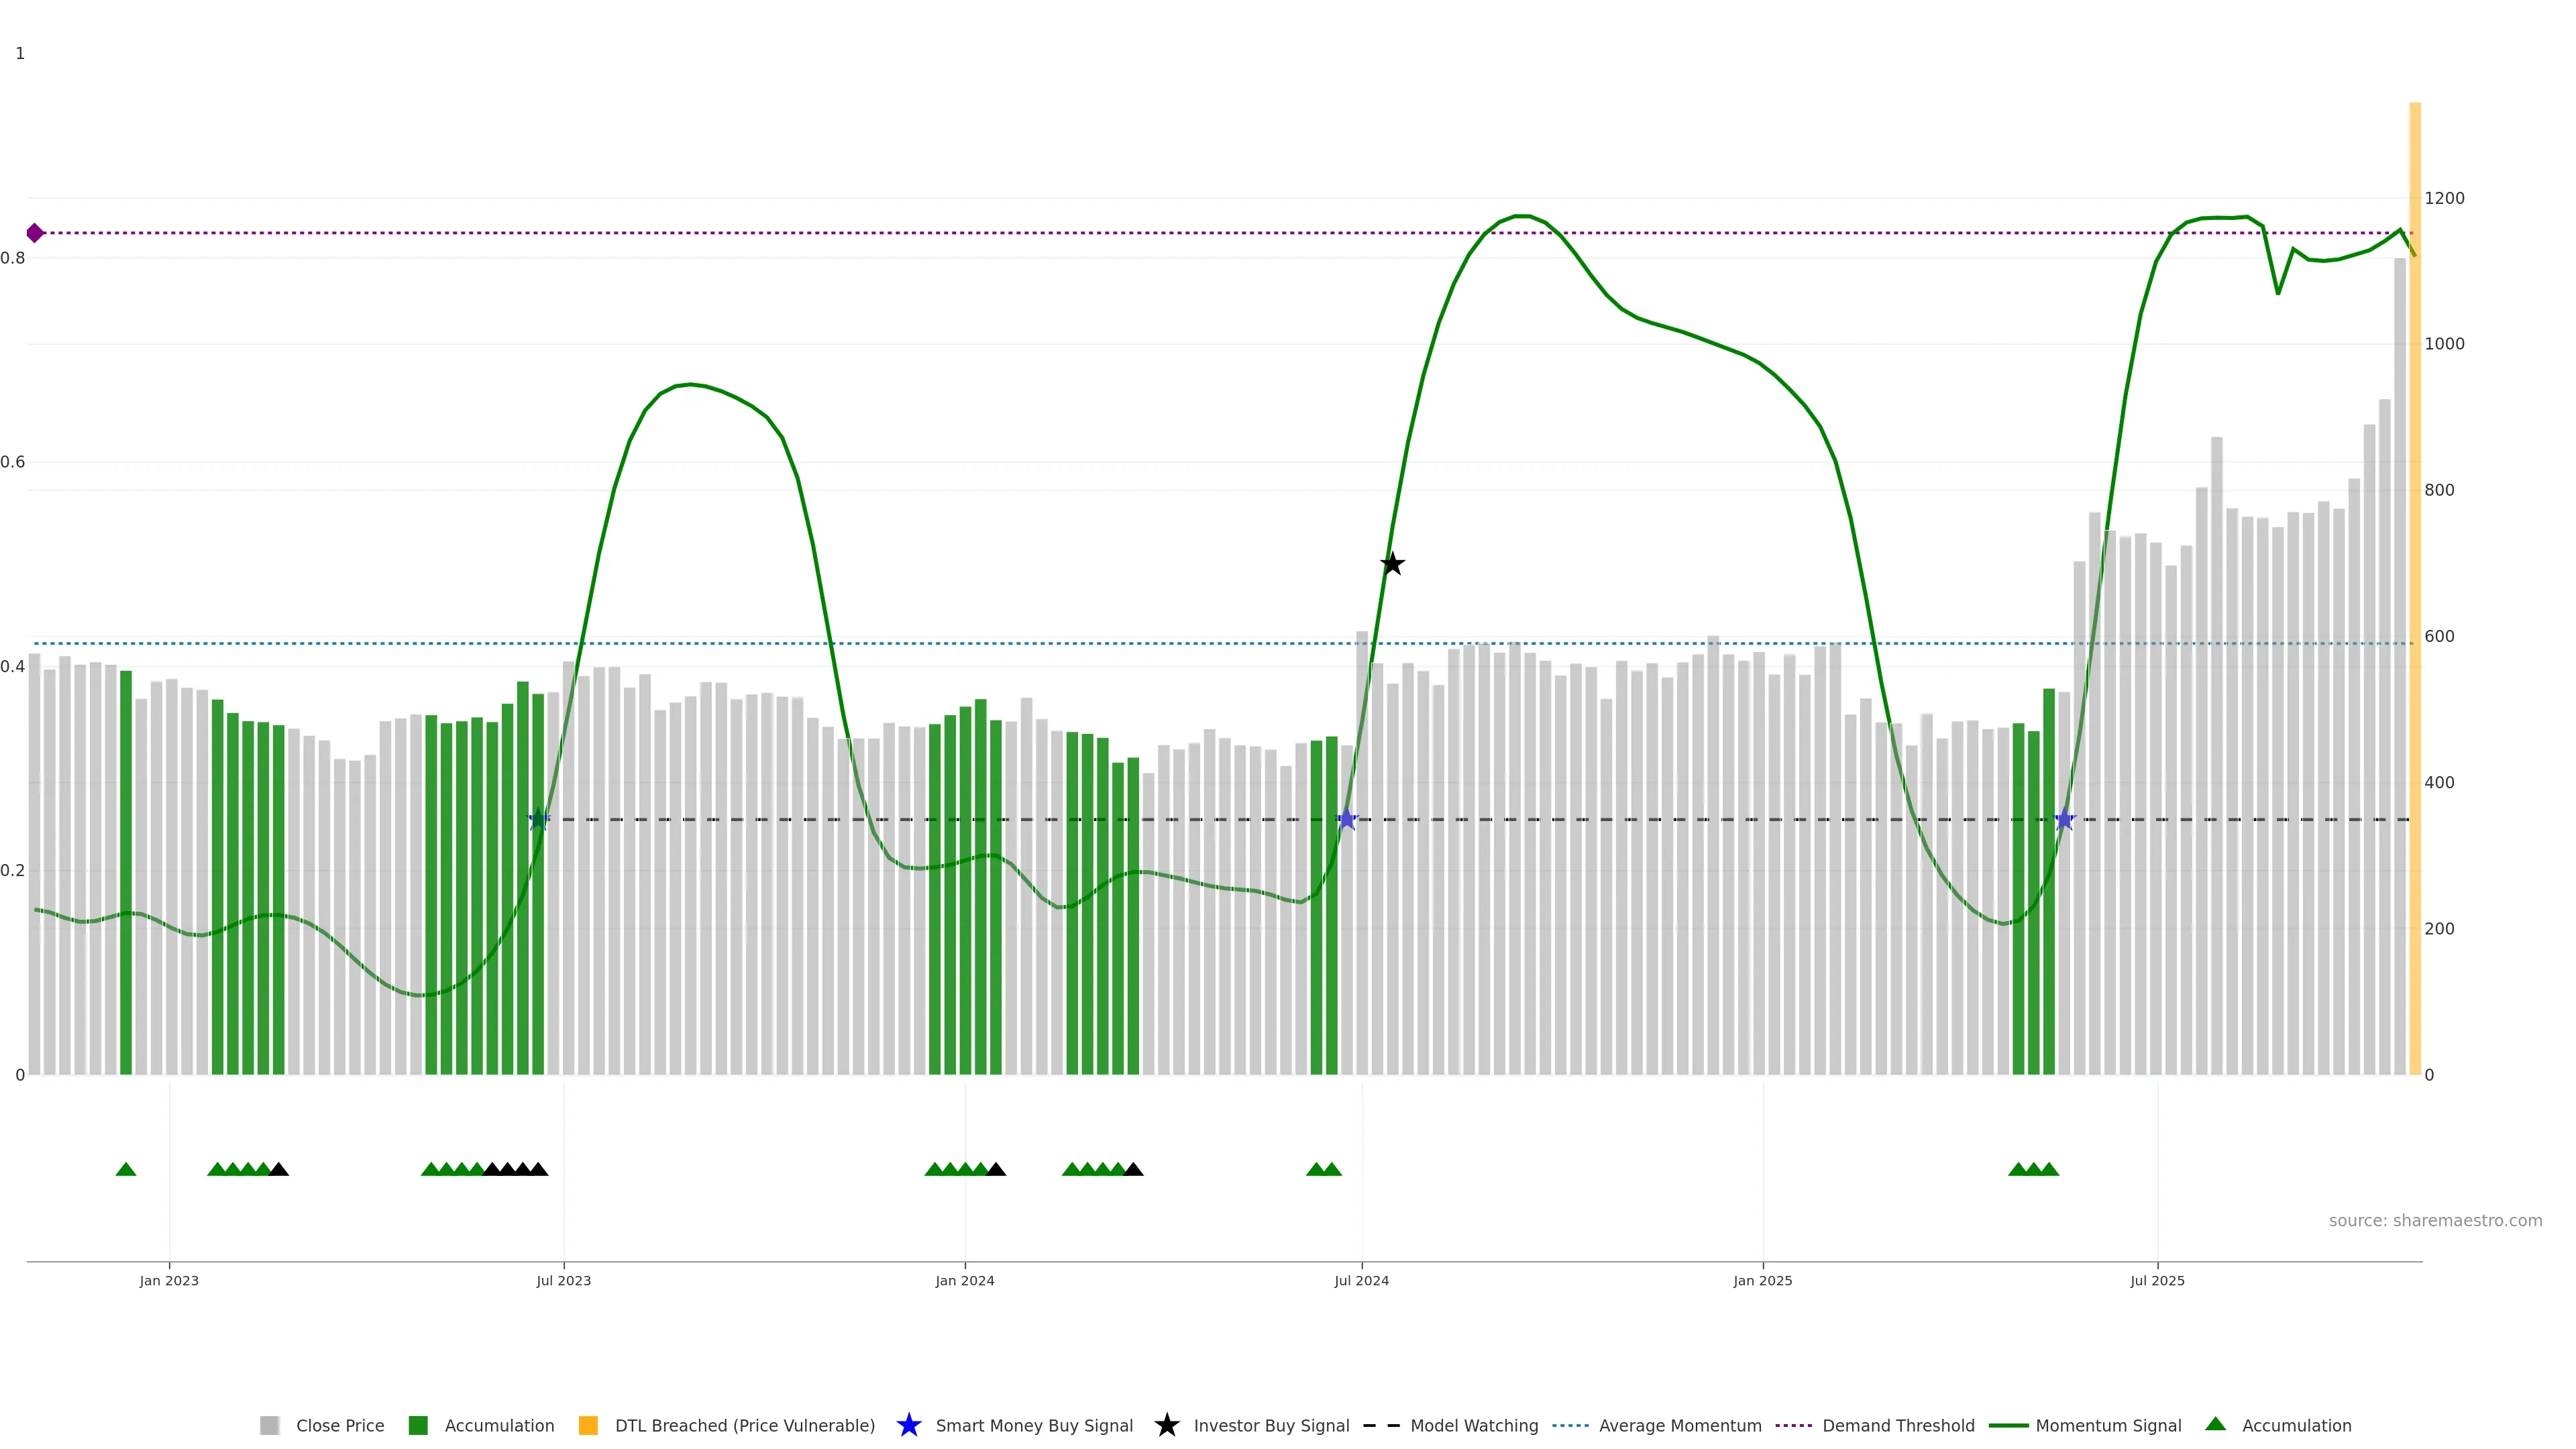Click the lone green triangle before Jan 2023
Screen dimensions: 2576x1449
pyautogui.click(x=126, y=1169)
